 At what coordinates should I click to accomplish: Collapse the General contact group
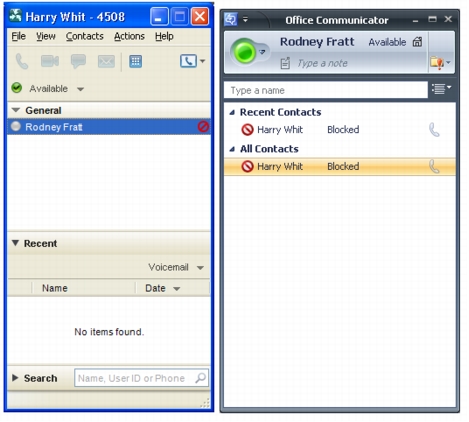[x=16, y=110]
